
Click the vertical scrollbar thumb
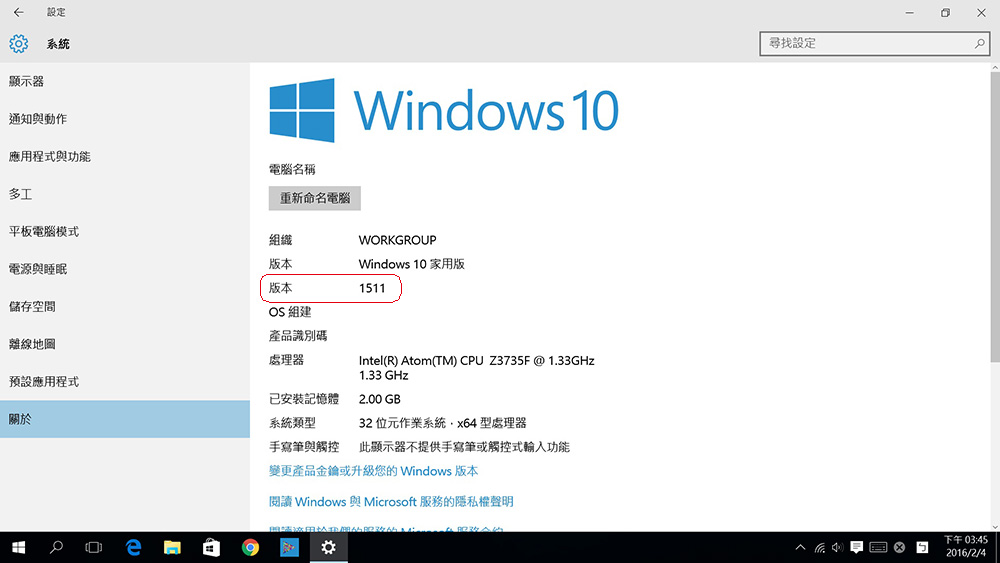pos(995,217)
